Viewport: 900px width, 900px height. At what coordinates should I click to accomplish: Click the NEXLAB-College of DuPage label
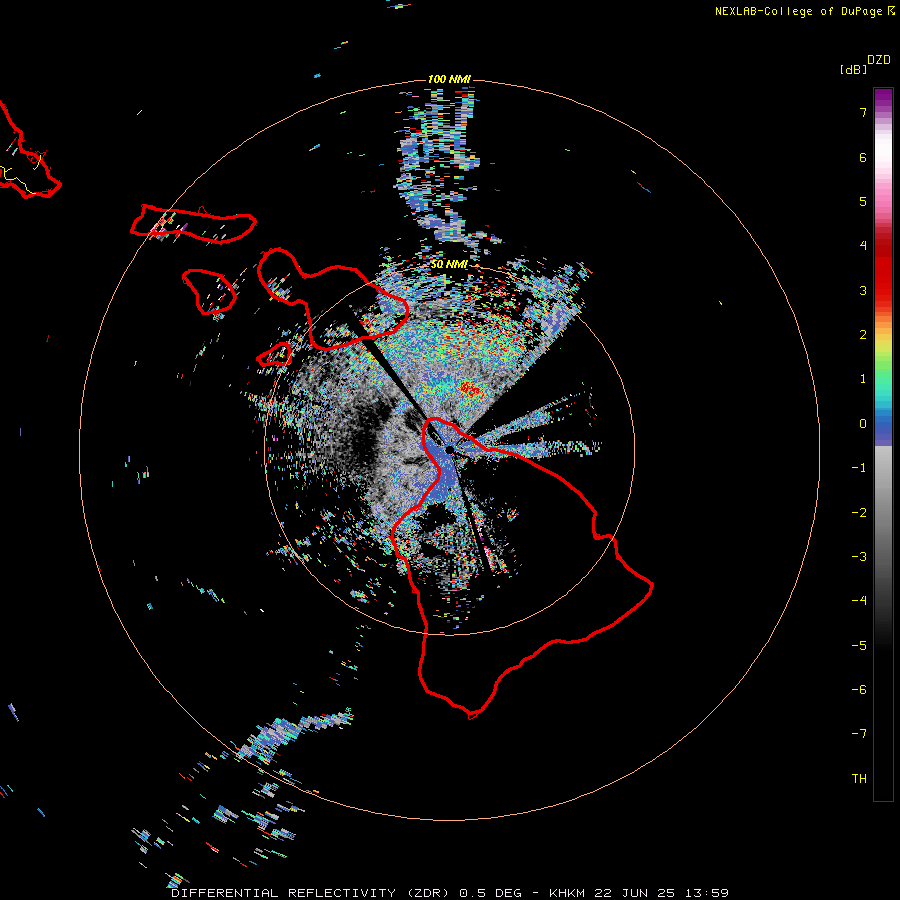click(798, 11)
